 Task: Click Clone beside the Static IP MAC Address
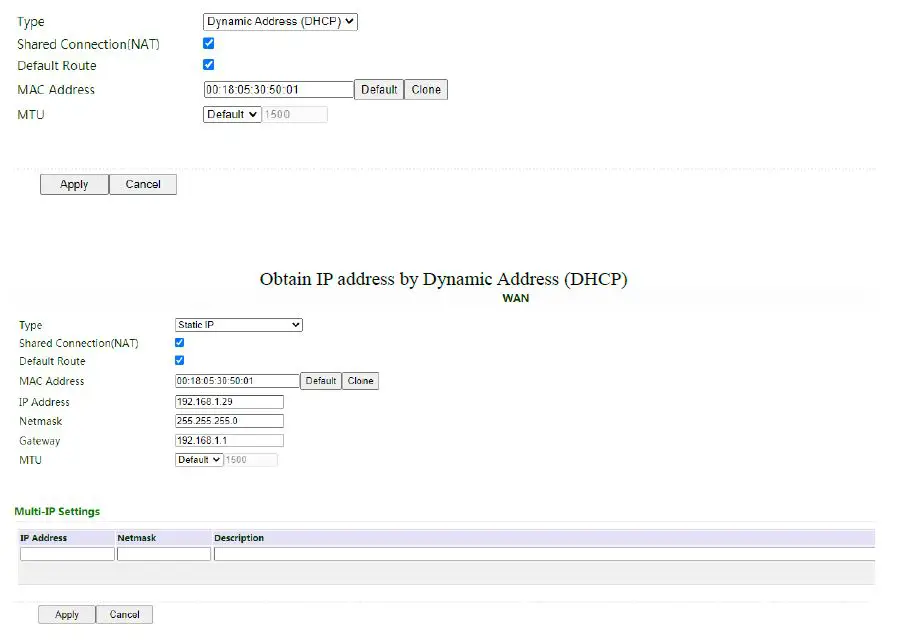[360, 380]
